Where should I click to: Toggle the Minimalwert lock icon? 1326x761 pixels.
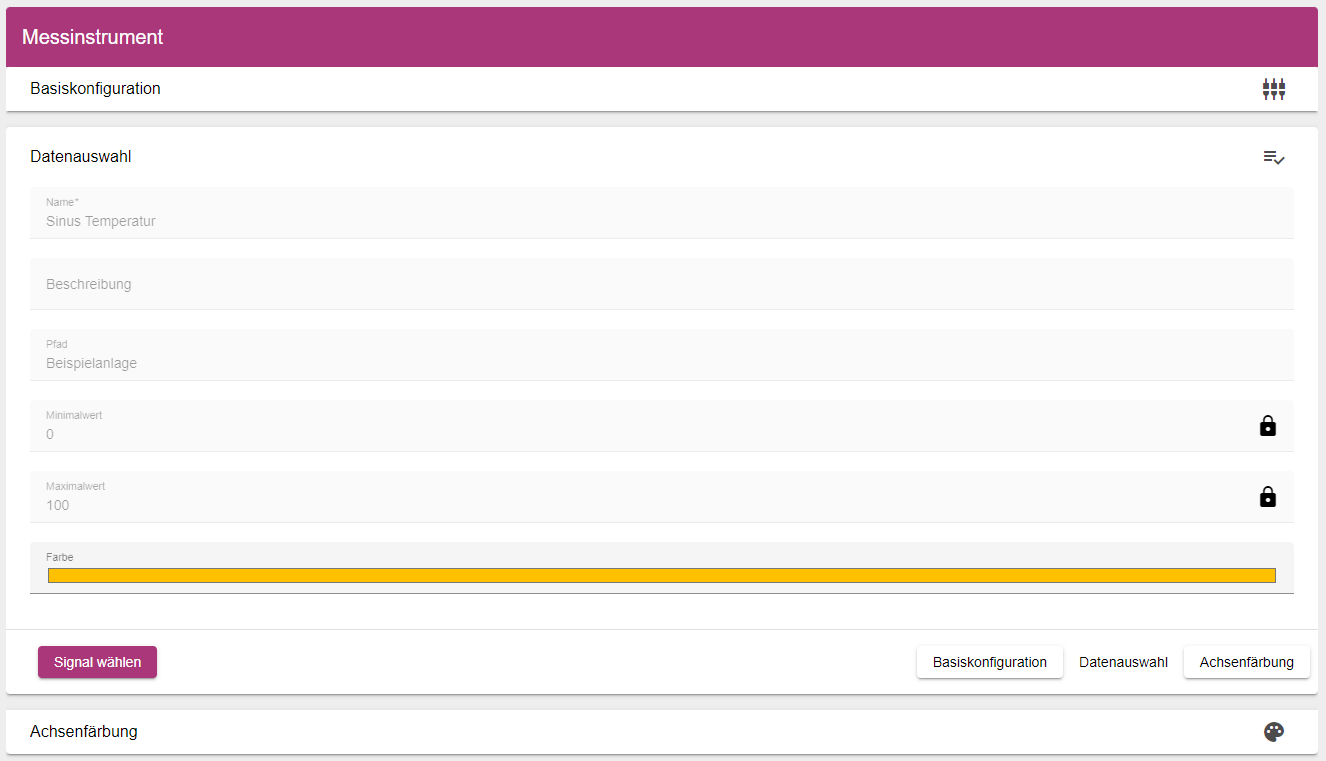(1267, 426)
